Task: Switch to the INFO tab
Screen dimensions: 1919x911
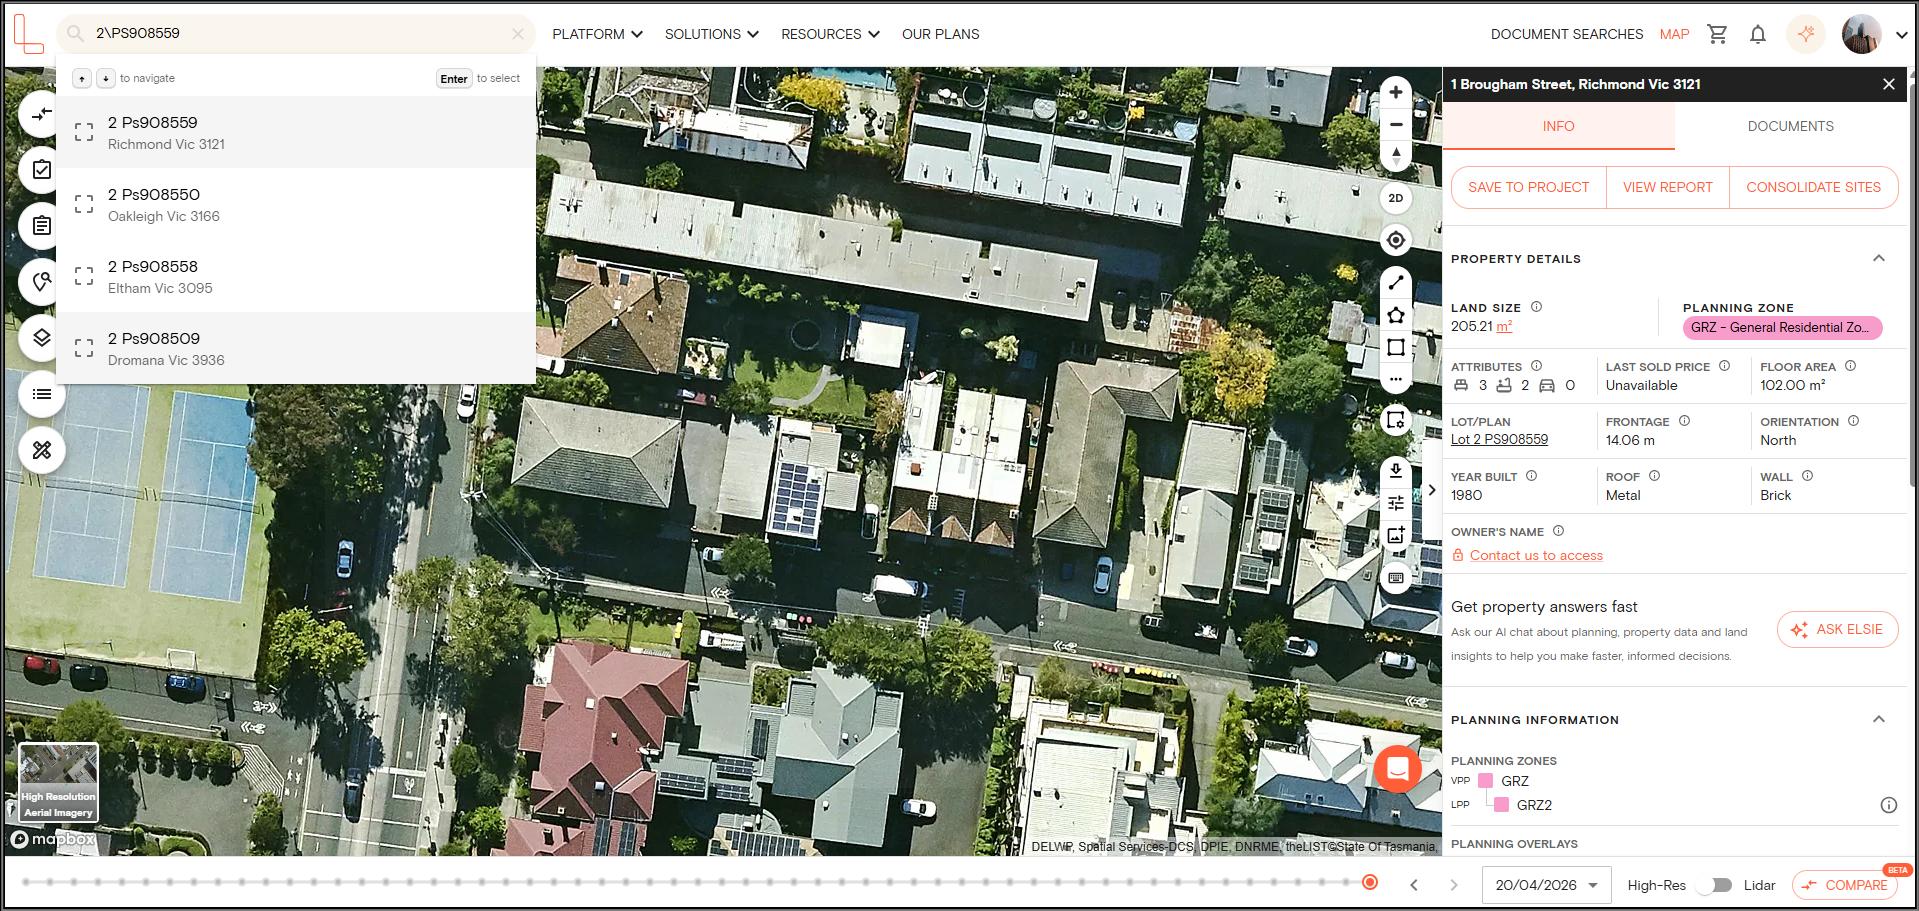Action: [1558, 126]
